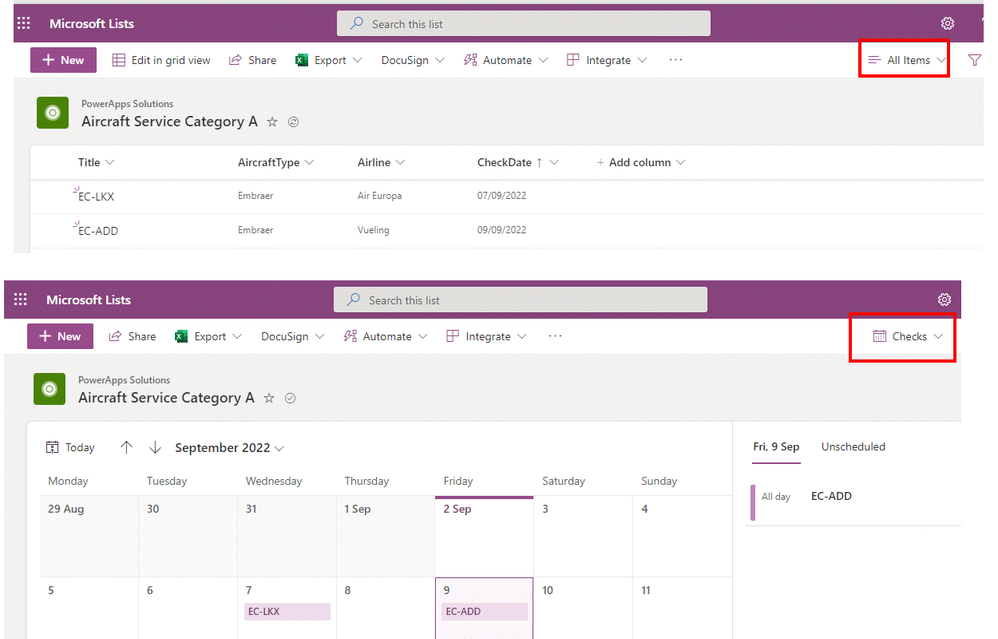Open app launcher in bottom Microsoft Lists window
Screen dimensions: 998x639
[20, 299]
